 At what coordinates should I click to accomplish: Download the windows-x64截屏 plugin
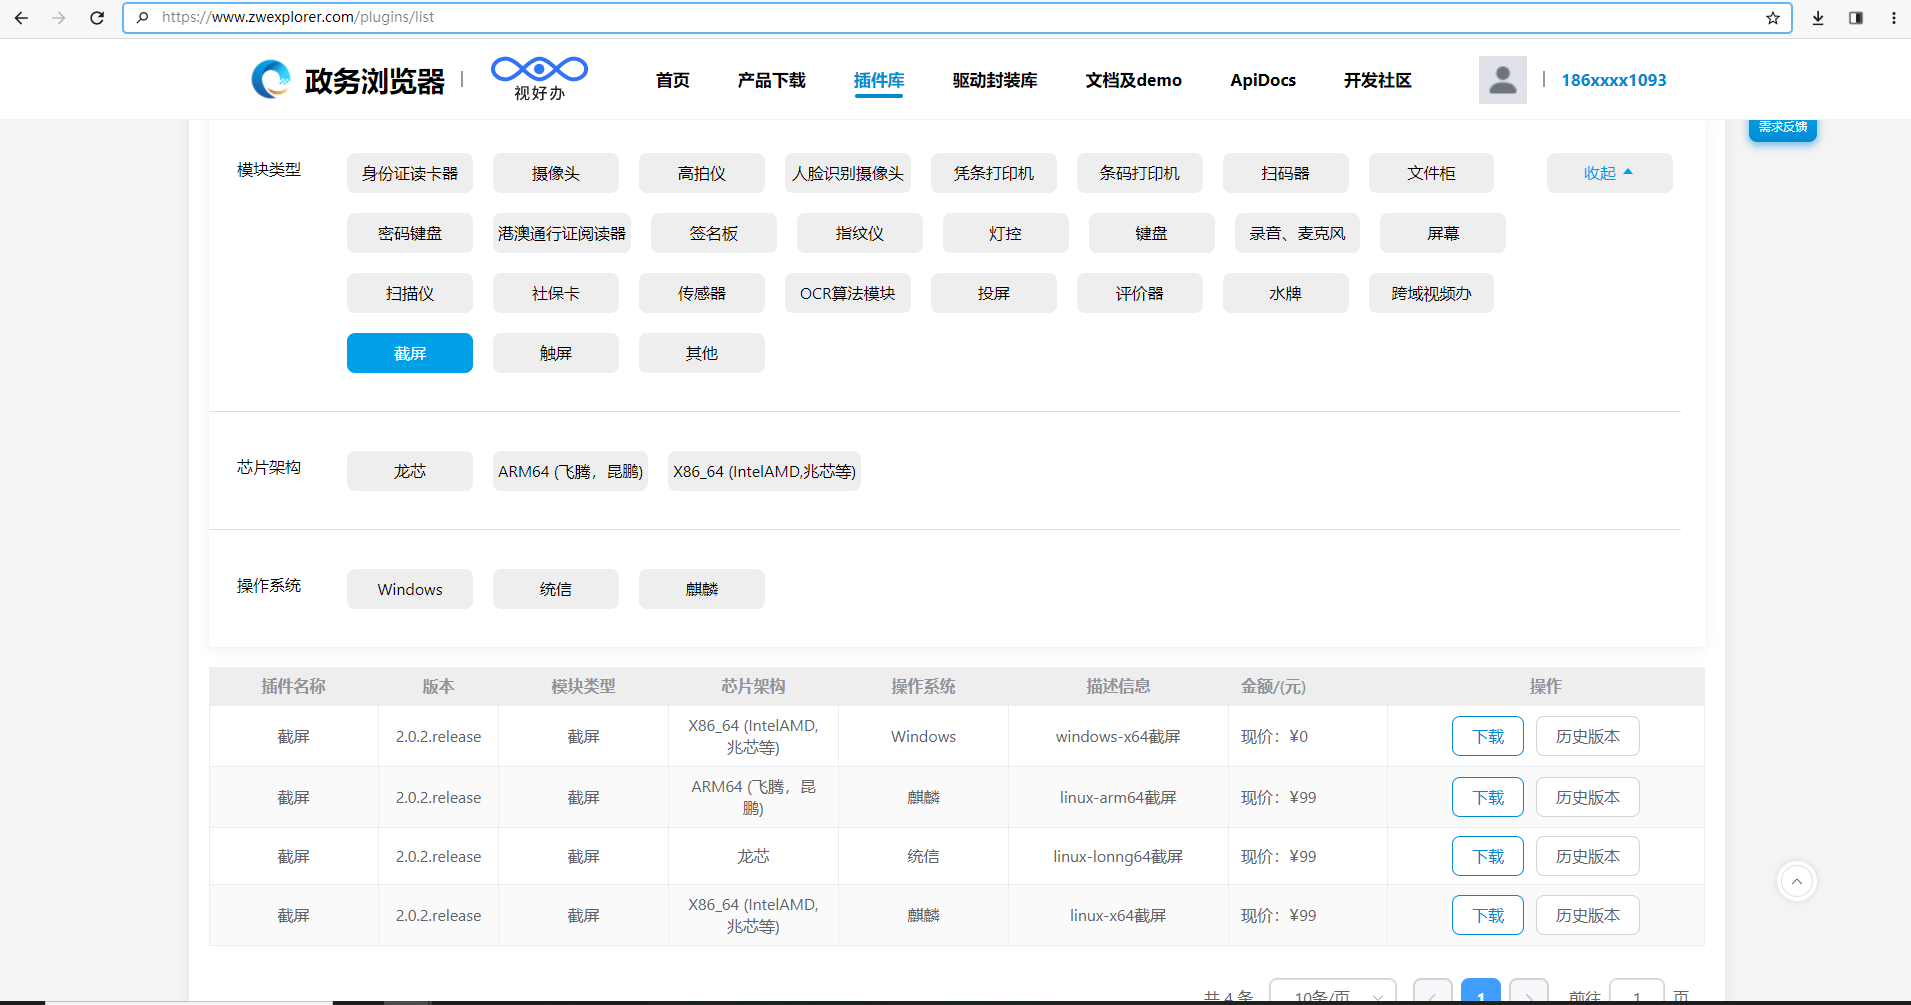tap(1488, 736)
